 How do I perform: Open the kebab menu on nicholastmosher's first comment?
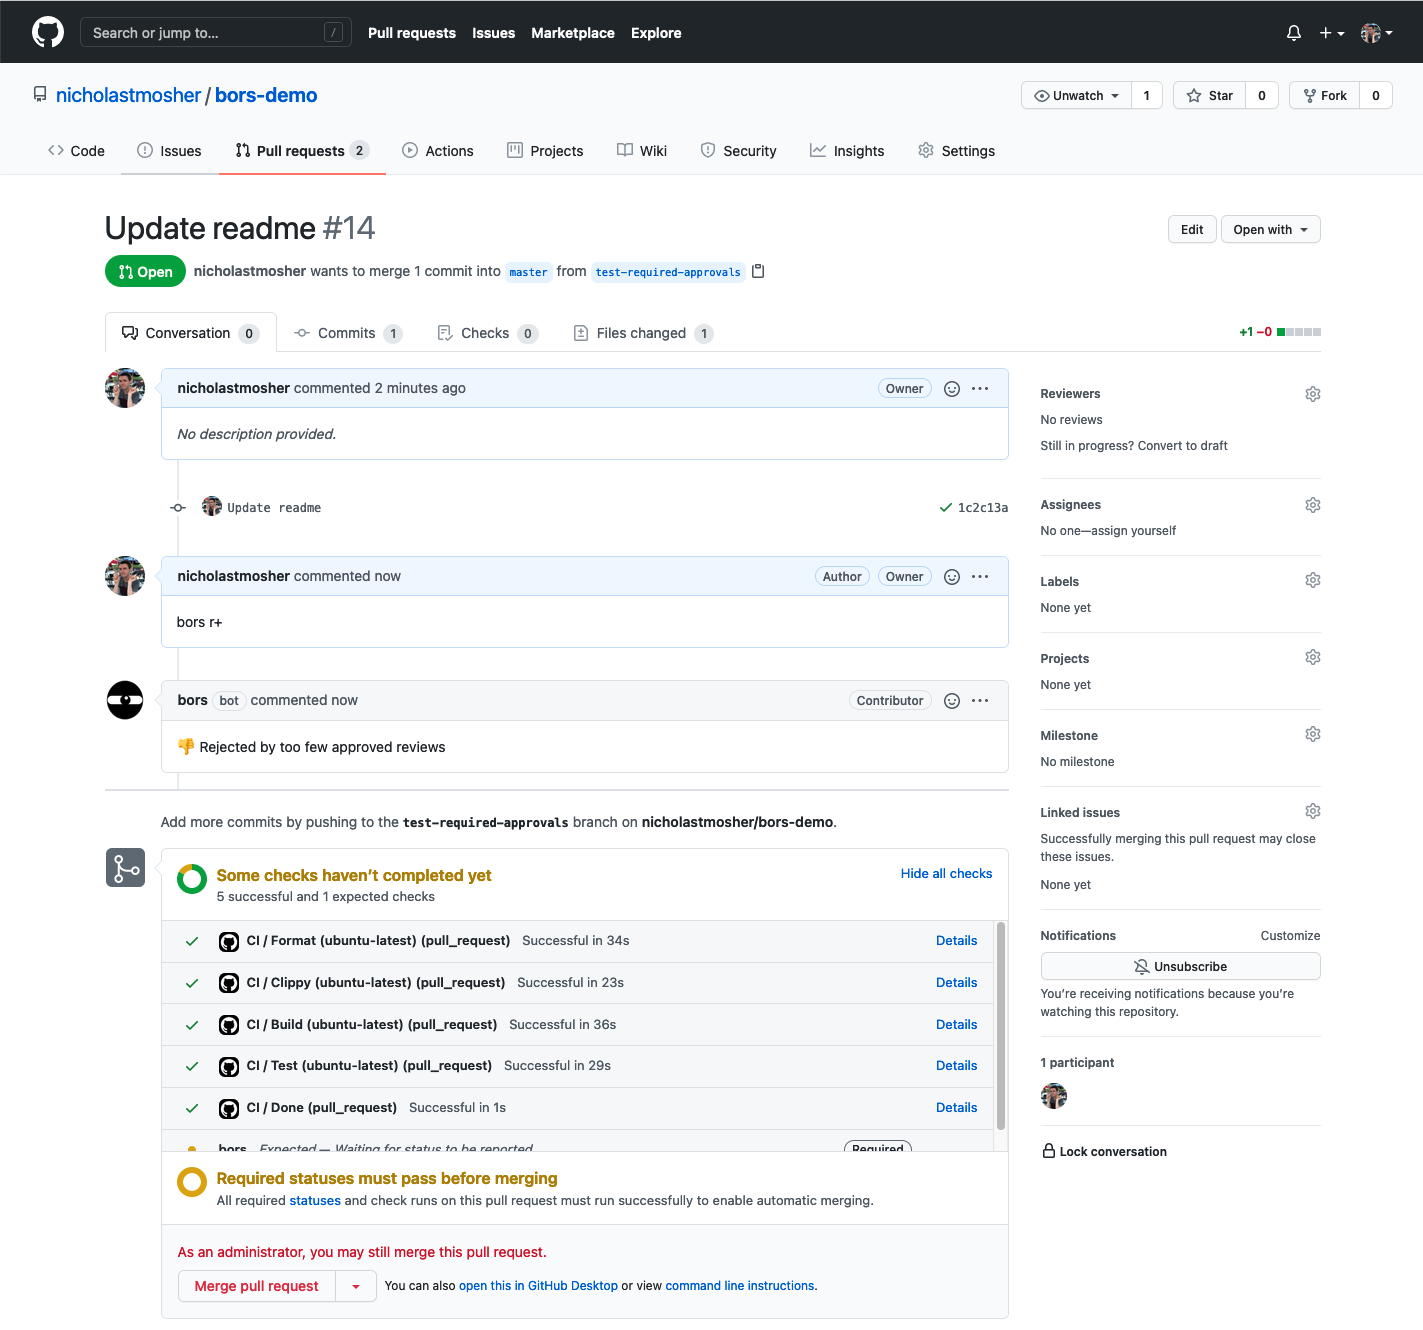979,388
